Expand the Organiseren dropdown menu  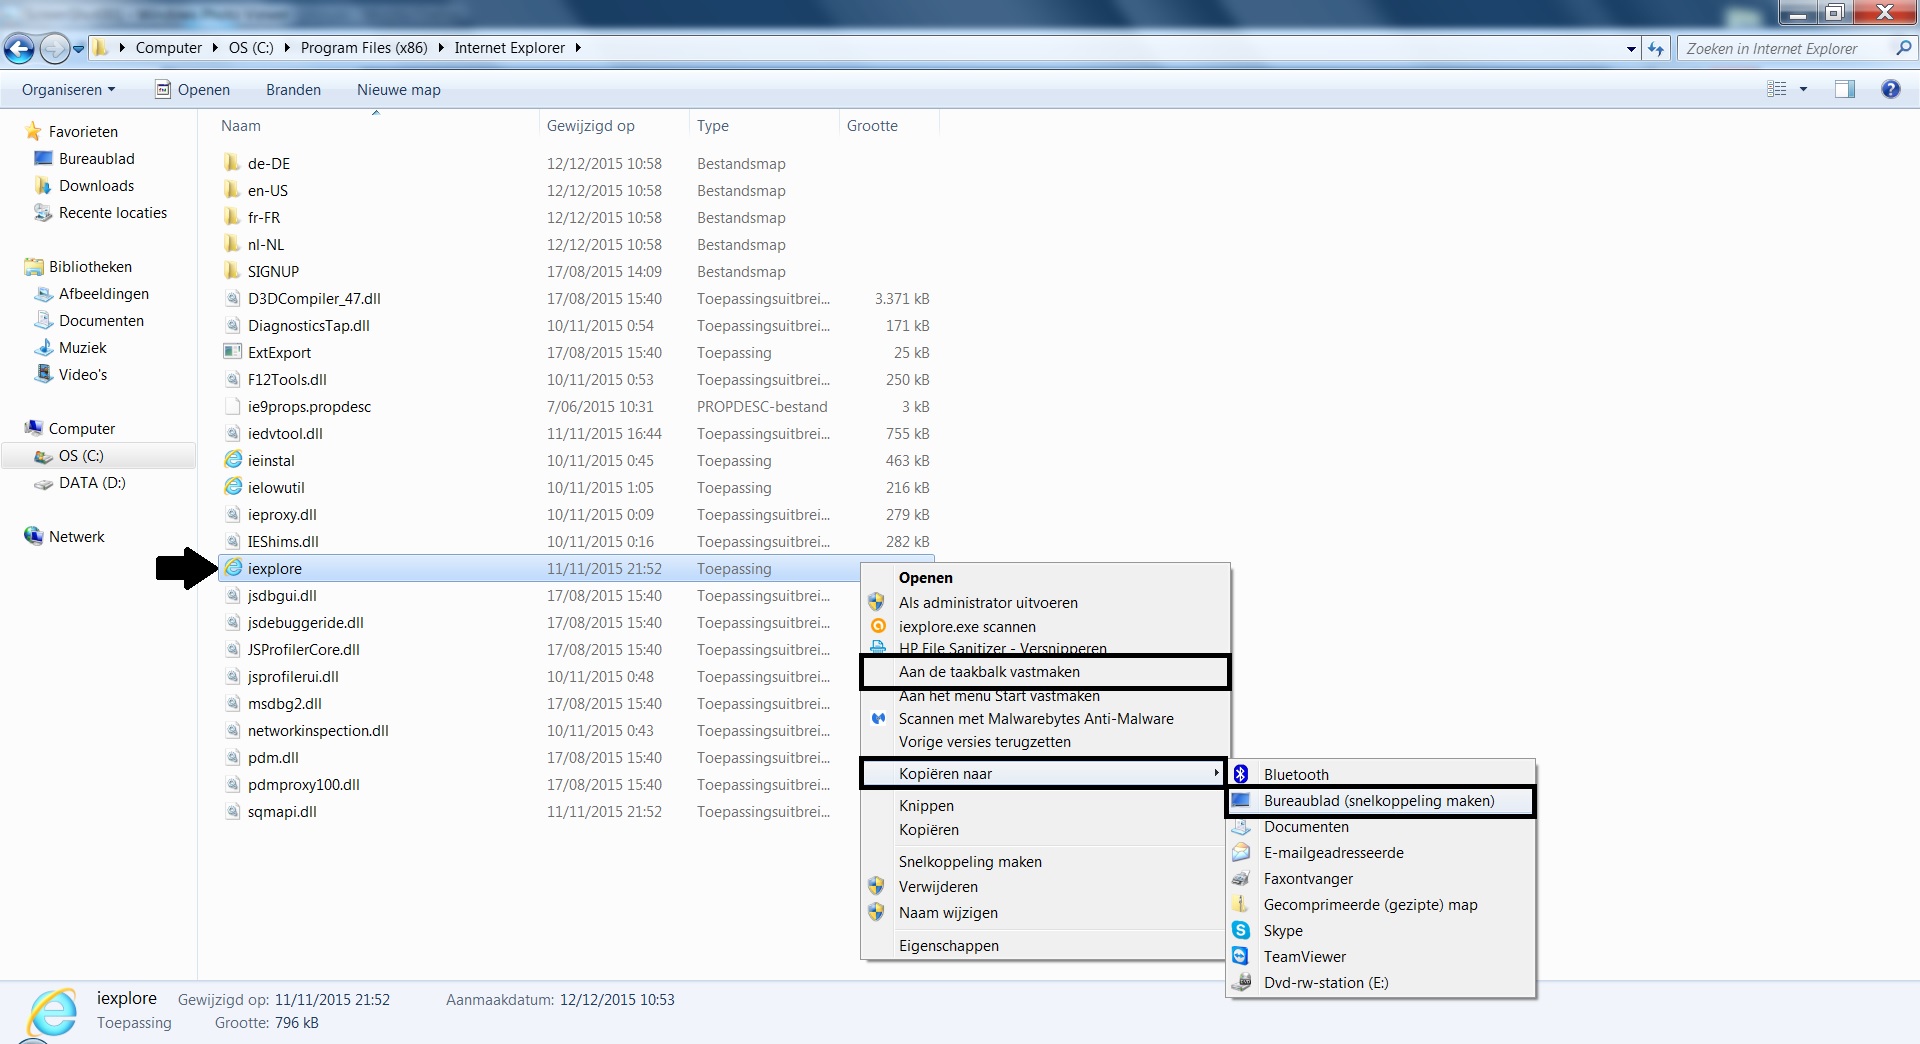point(68,89)
